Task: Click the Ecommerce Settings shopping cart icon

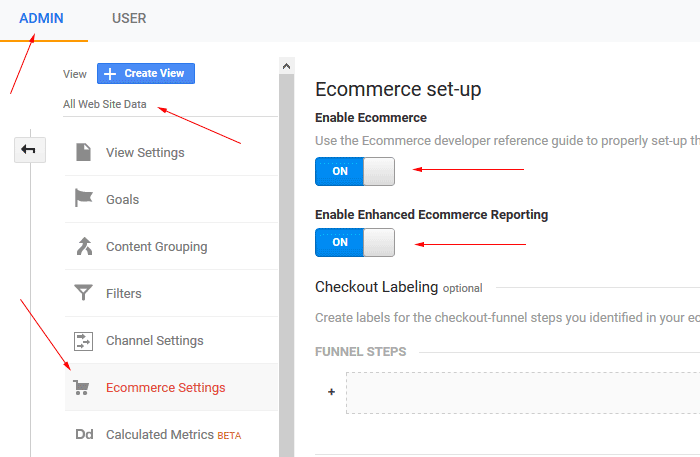Action: [81, 387]
